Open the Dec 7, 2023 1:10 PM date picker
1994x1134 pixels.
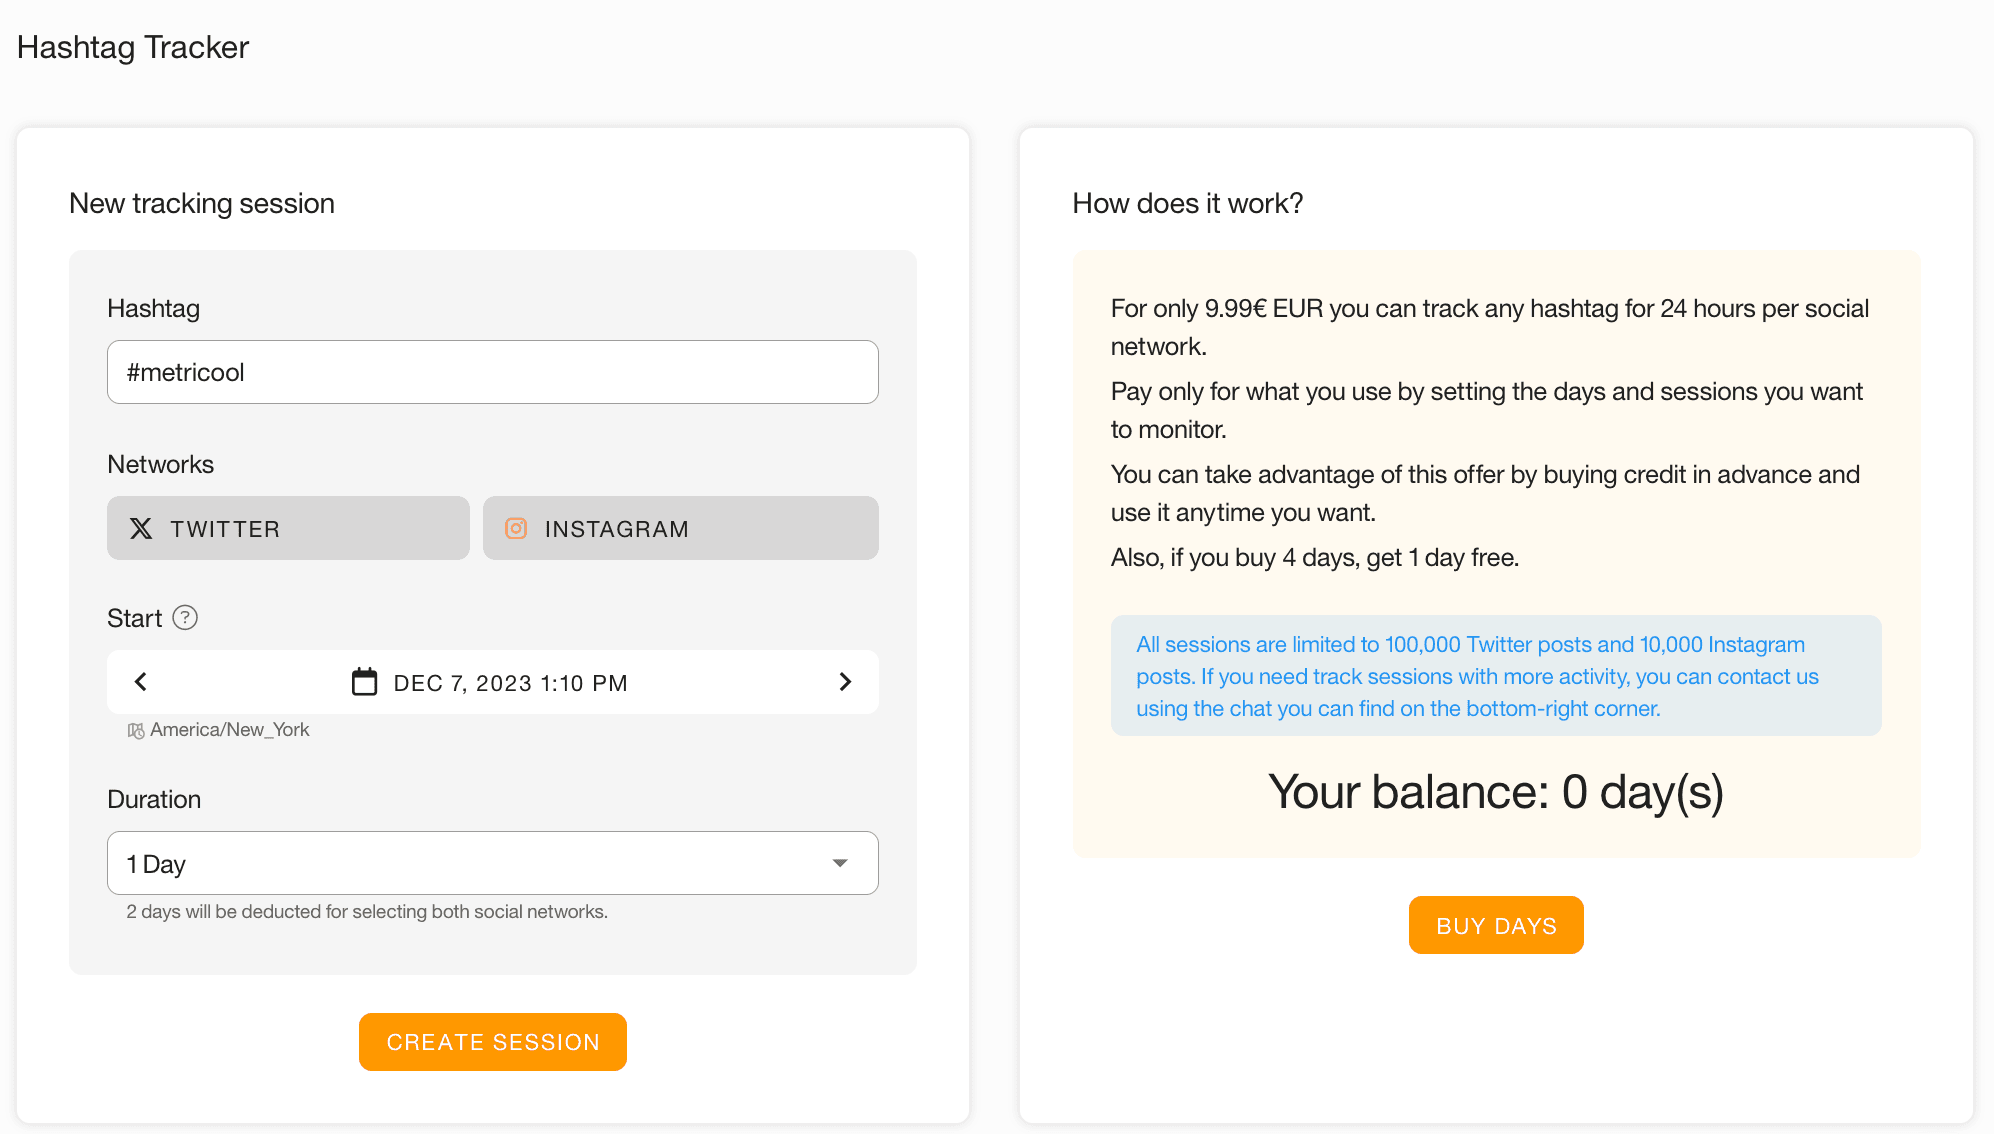[x=510, y=683]
